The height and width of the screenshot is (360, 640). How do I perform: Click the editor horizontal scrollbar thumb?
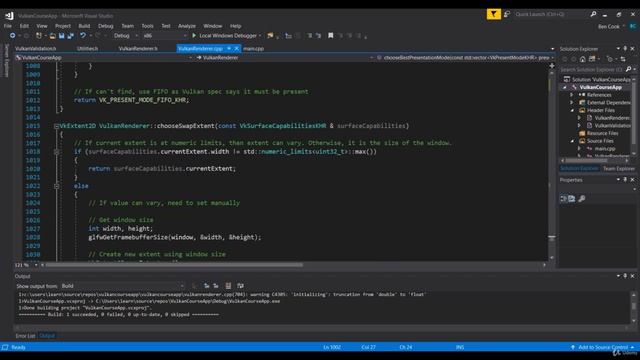[174, 265]
